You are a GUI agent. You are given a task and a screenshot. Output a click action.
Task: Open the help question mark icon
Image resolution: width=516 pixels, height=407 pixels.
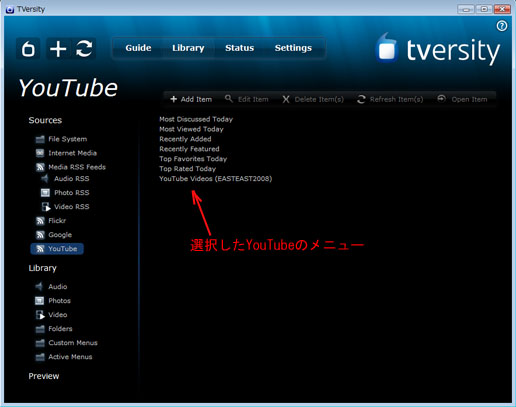click(x=502, y=26)
